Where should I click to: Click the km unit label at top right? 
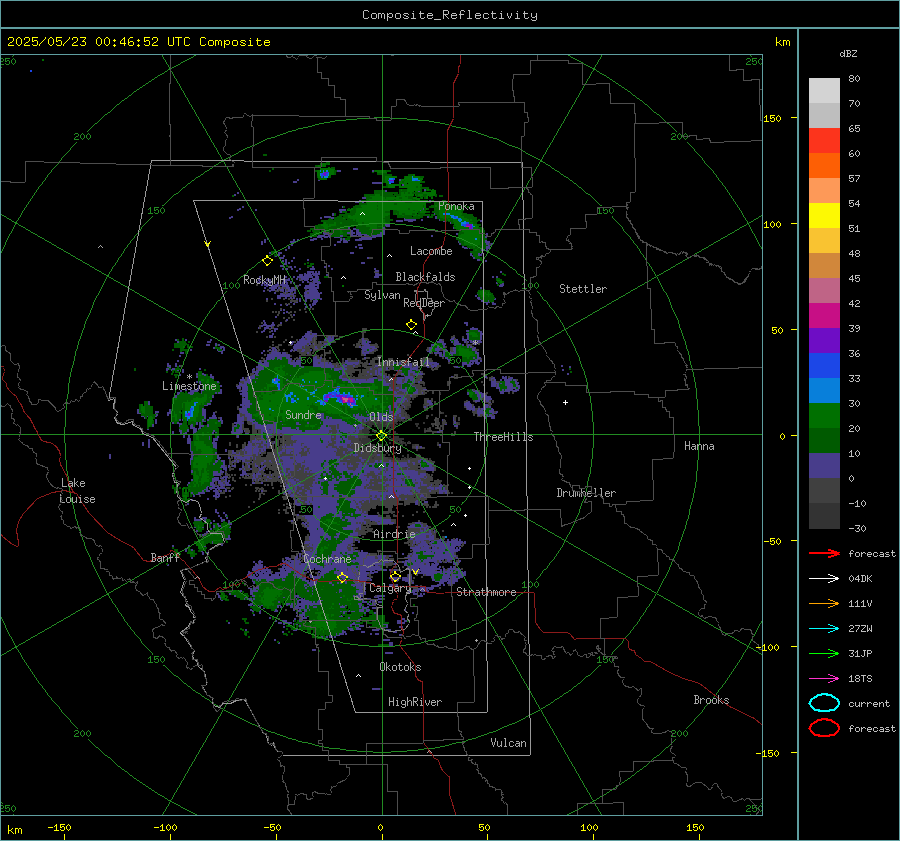click(782, 42)
